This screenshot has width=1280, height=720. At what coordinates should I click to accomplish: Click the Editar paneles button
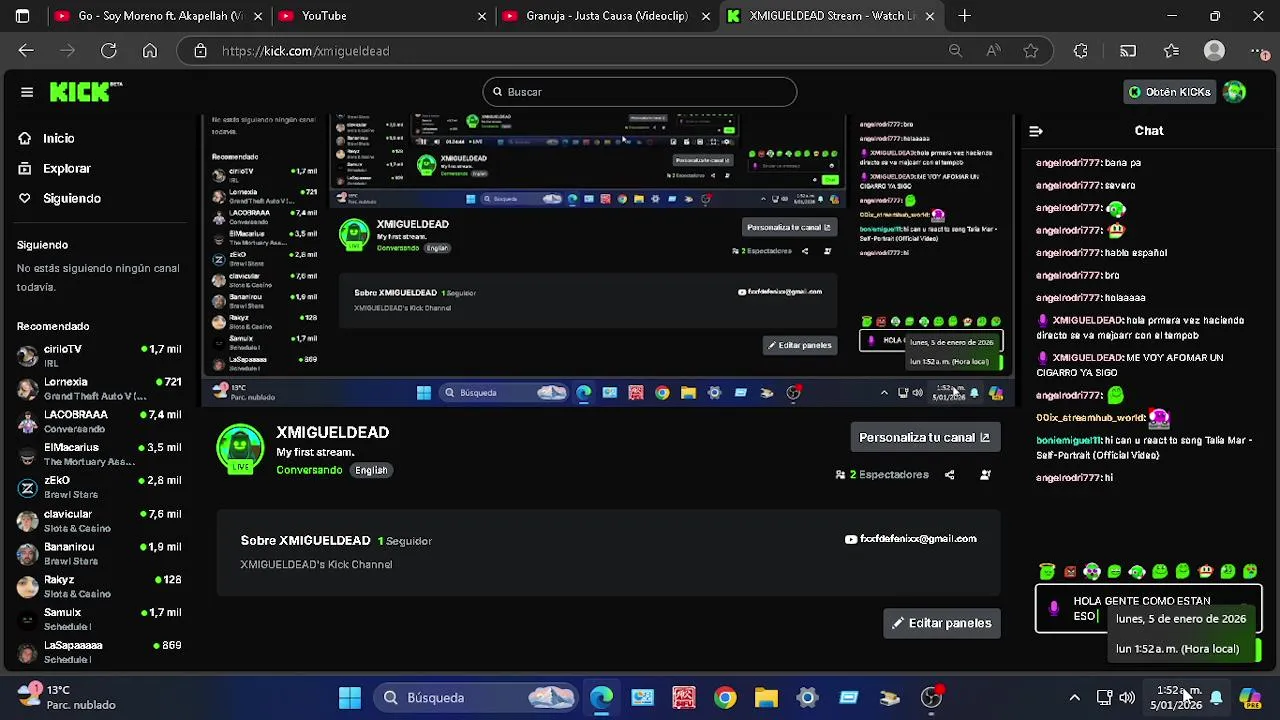941,623
